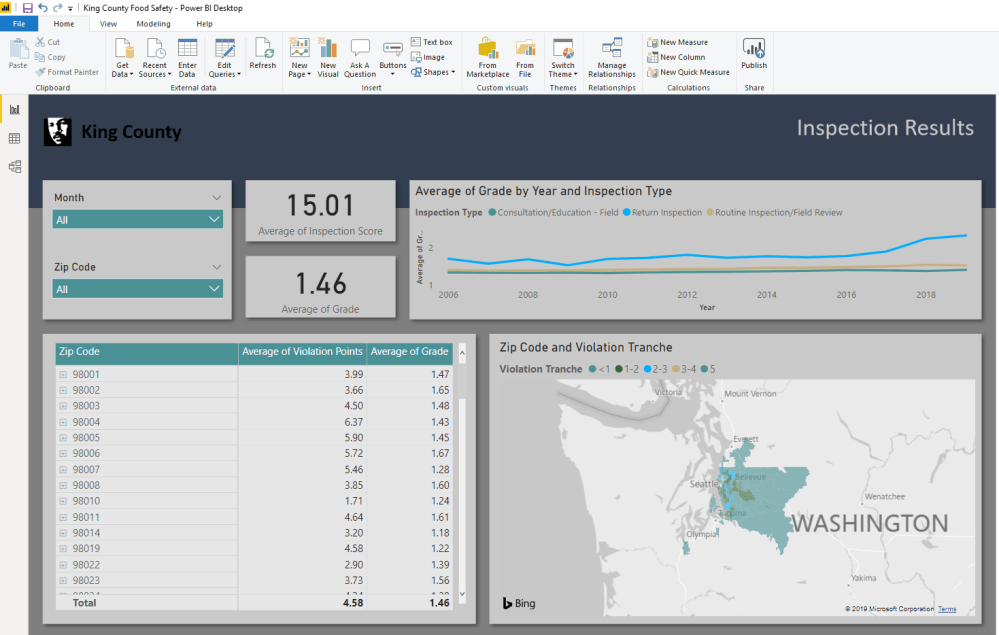Screen dimensions: 999x635
Task: Open the File menu
Action: [18, 23]
